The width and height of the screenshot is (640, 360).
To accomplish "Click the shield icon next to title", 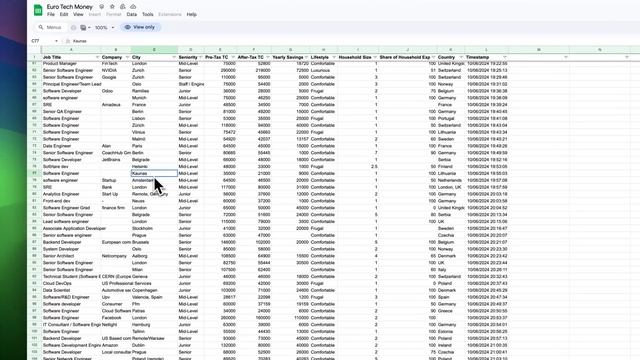I will click(102, 7).
